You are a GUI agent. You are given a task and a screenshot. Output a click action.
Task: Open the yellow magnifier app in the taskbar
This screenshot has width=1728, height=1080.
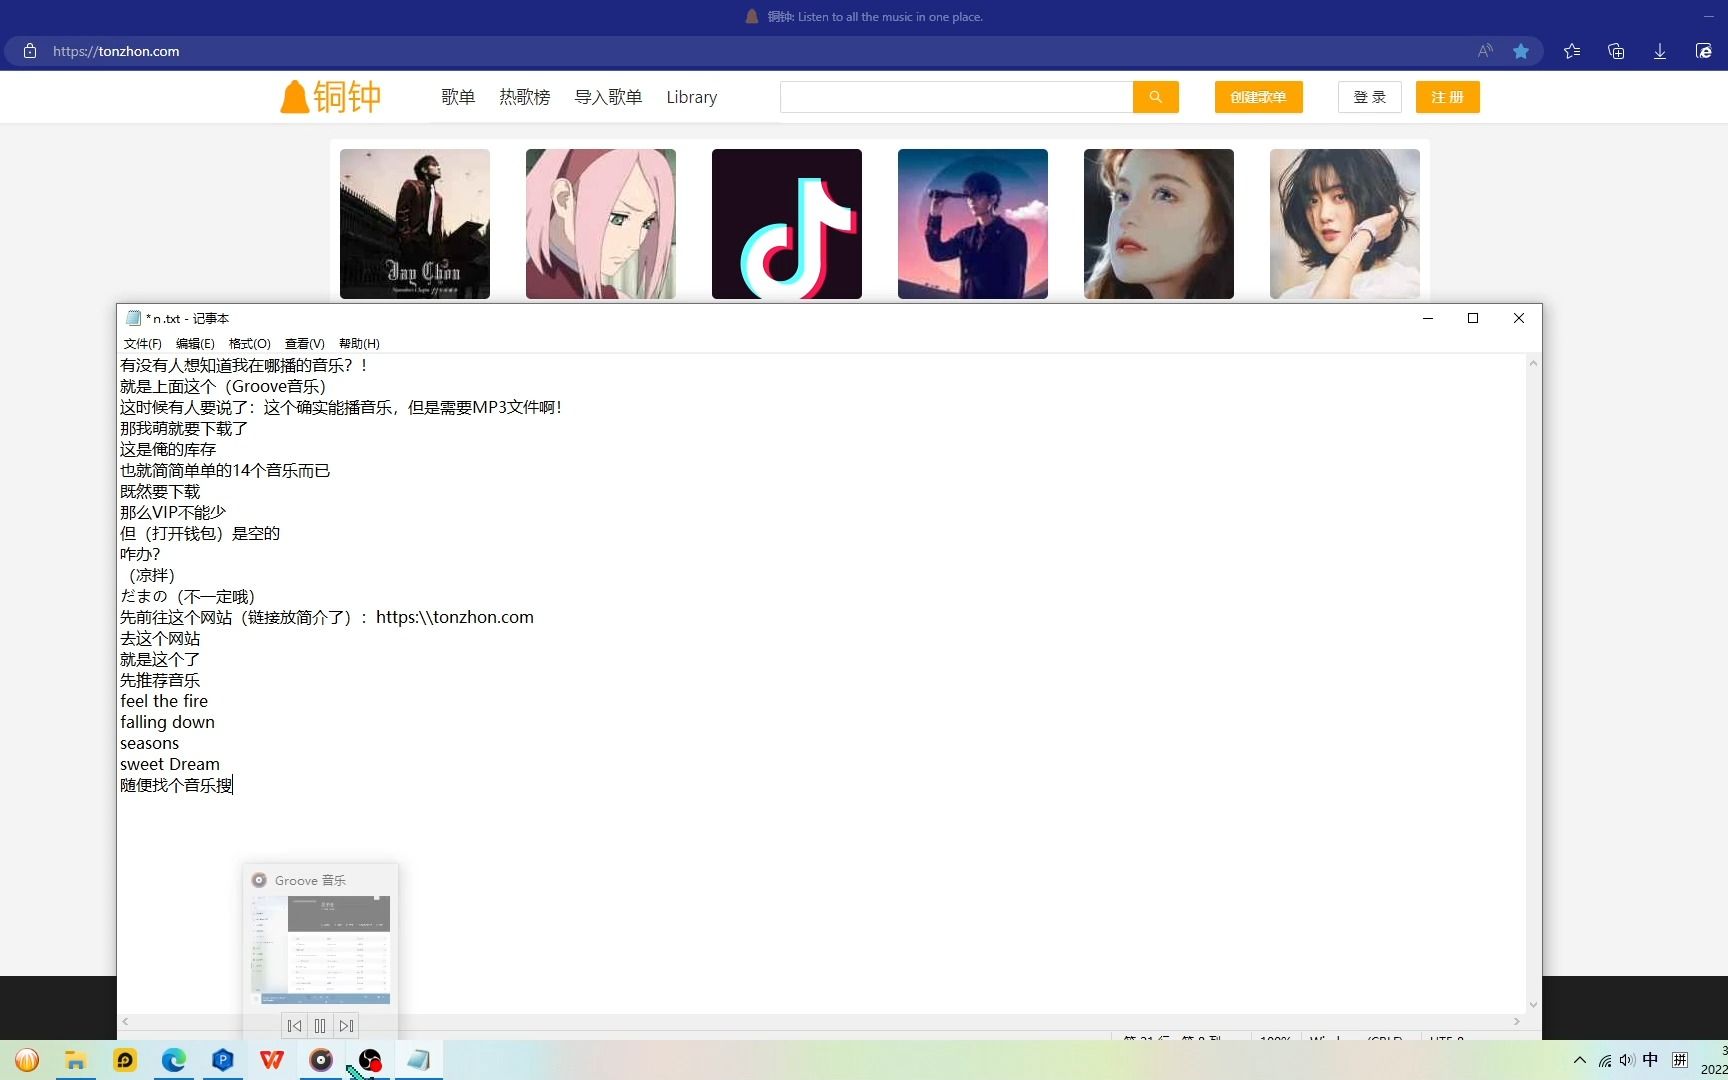click(x=125, y=1060)
